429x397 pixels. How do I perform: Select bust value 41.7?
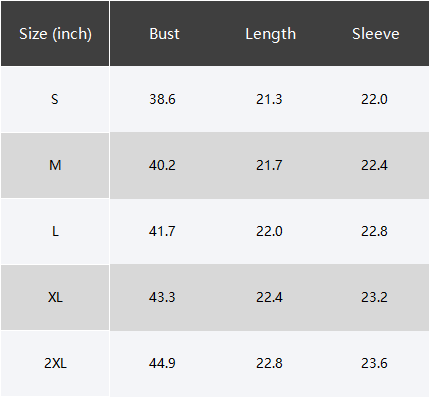click(162, 231)
